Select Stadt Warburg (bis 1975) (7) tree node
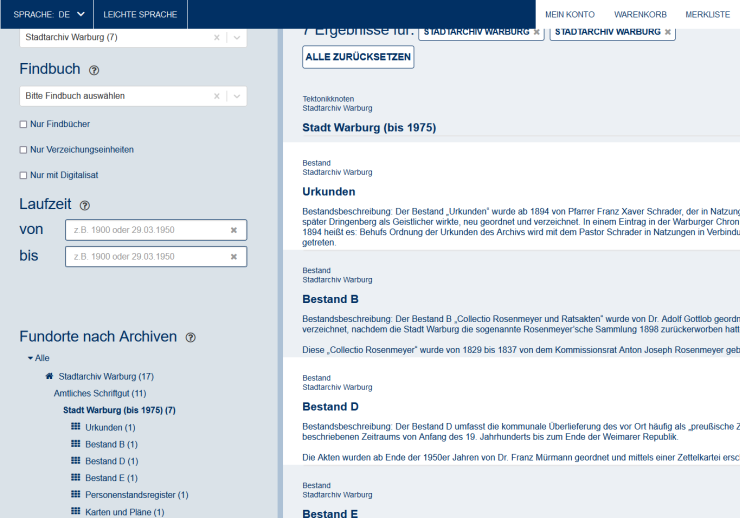Screen dimensions: 740x518 pyautogui.click(x=119, y=410)
